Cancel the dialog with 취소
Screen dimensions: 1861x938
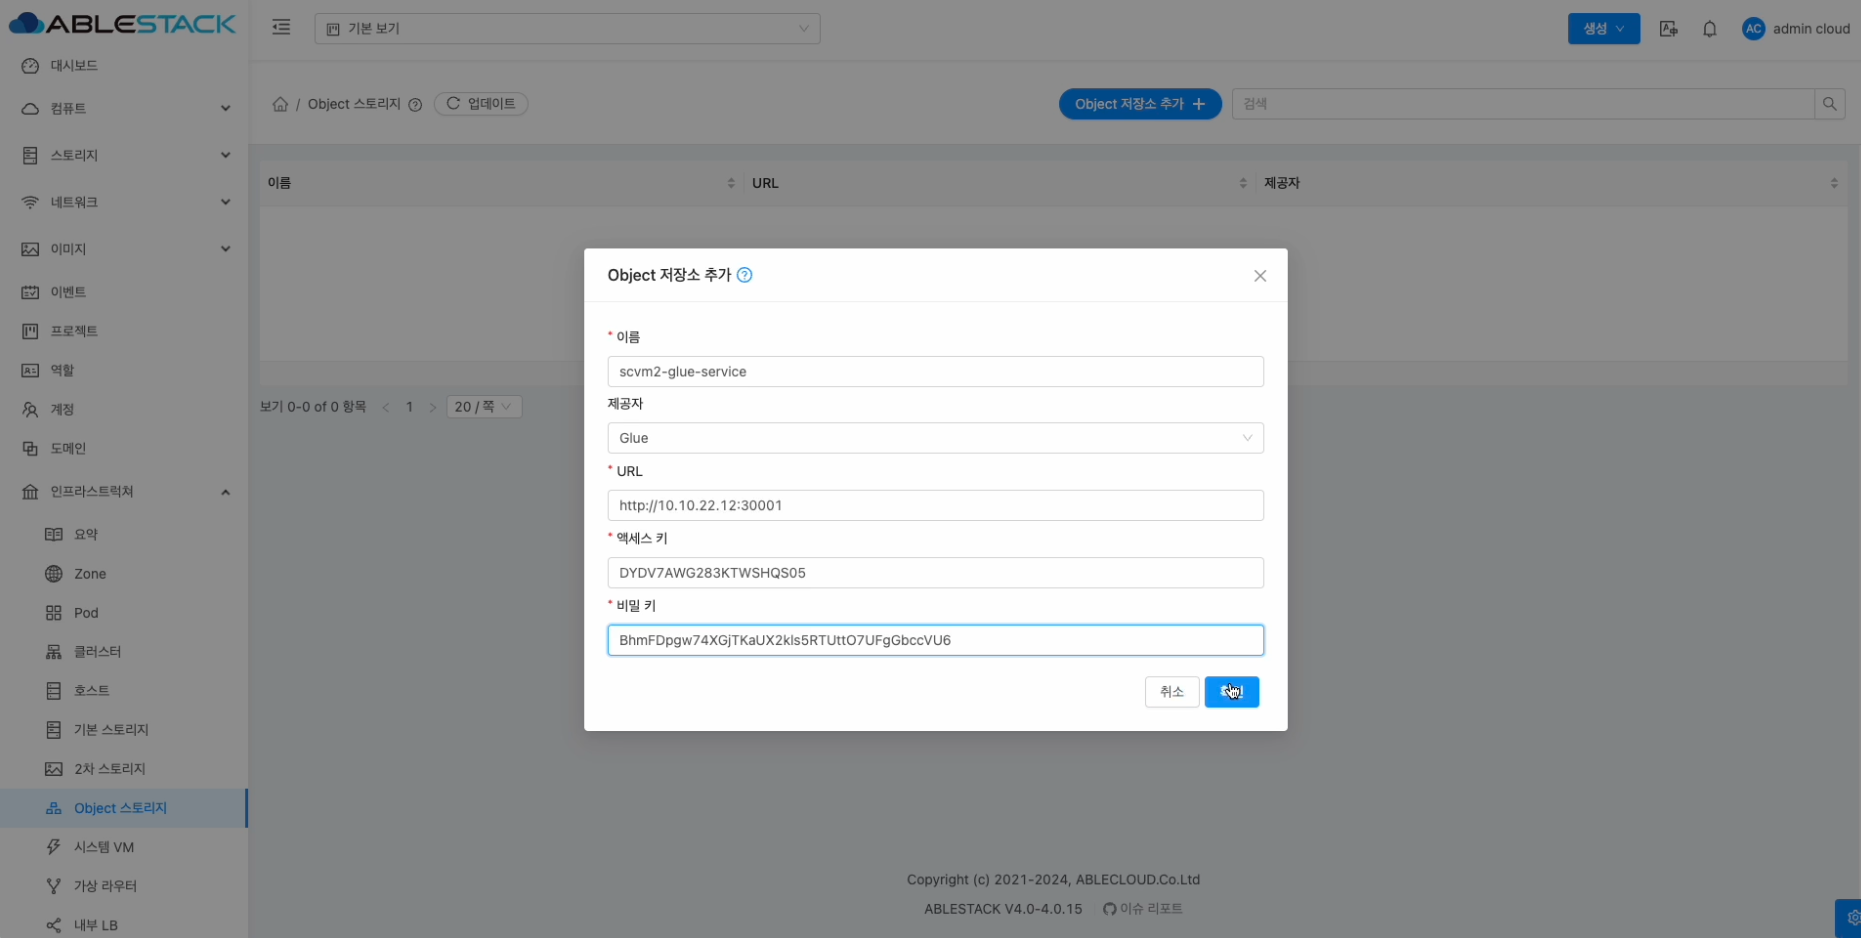(x=1172, y=691)
